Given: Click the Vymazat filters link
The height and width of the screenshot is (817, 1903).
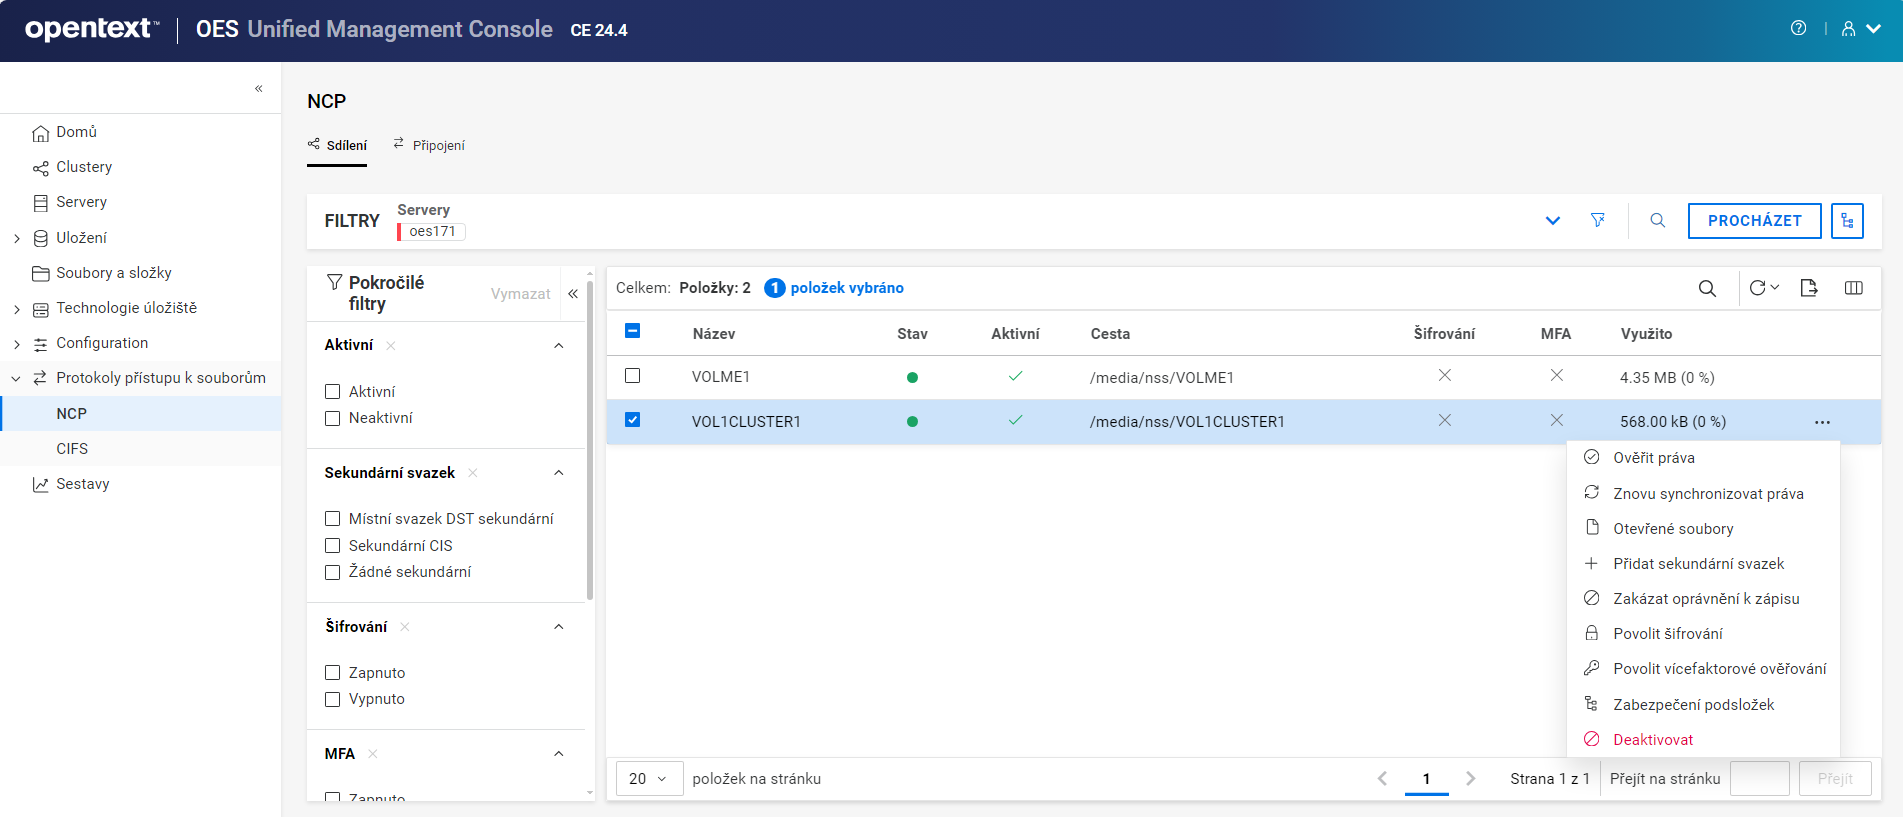Looking at the screenshot, I should click(x=520, y=294).
